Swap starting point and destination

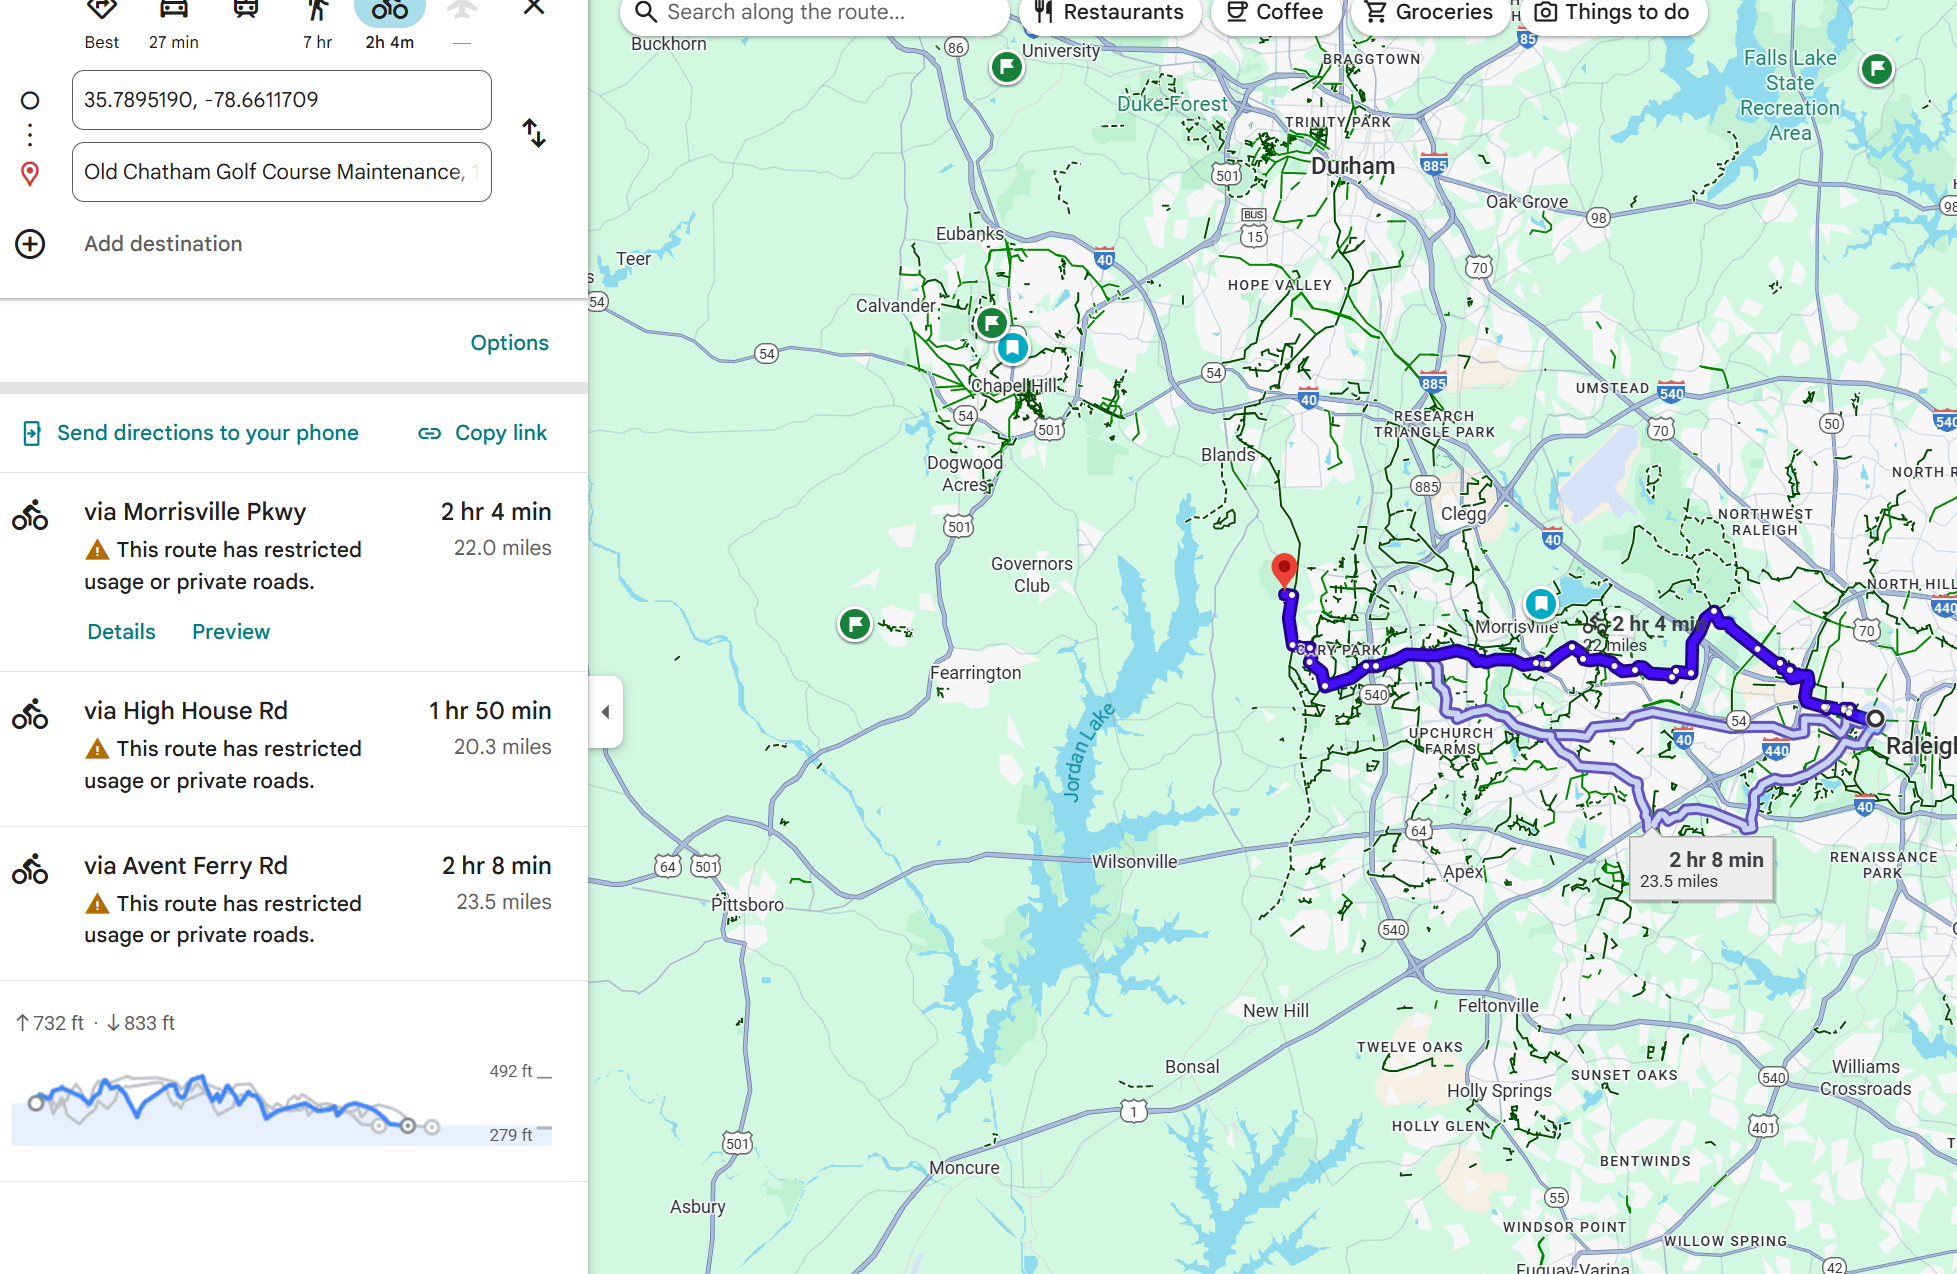tap(534, 133)
